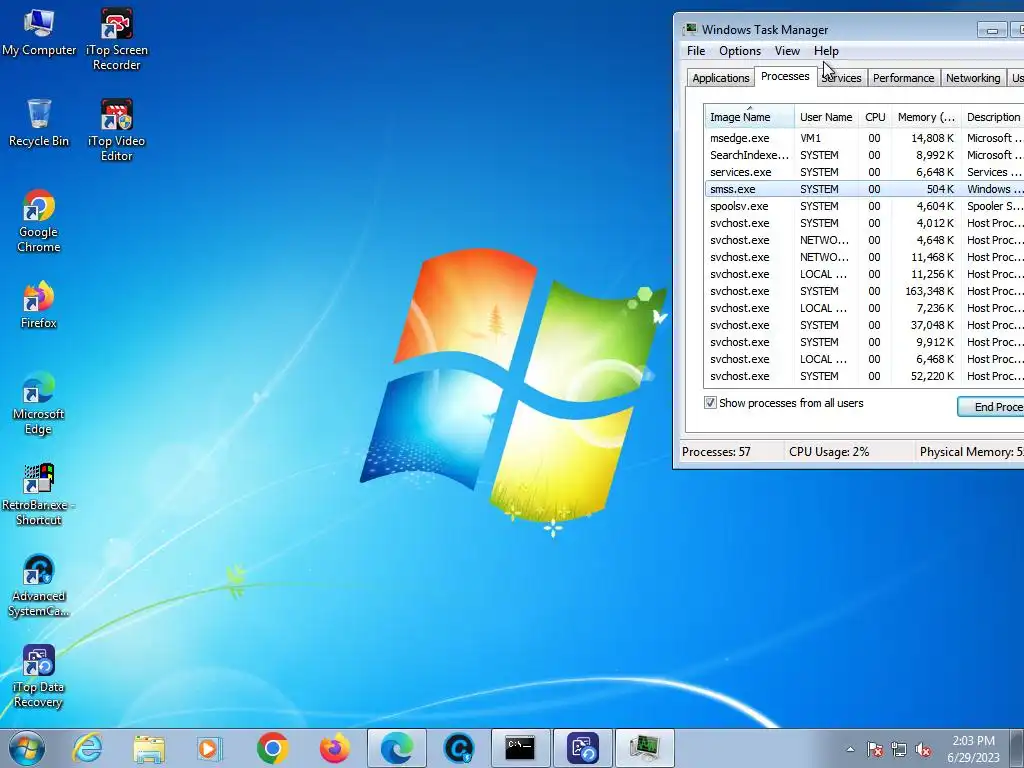This screenshot has width=1024, height=768.
Task: Select the Google Chrome desktop shortcut
Action: [x=39, y=221]
